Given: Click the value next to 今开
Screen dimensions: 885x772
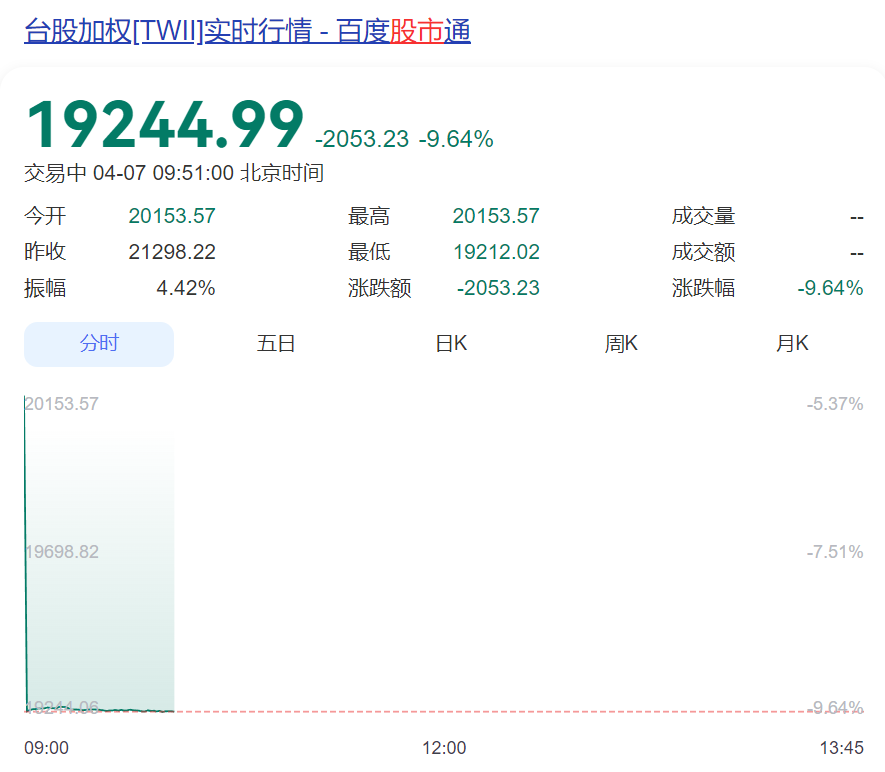Looking at the screenshot, I should pos(172,216).
